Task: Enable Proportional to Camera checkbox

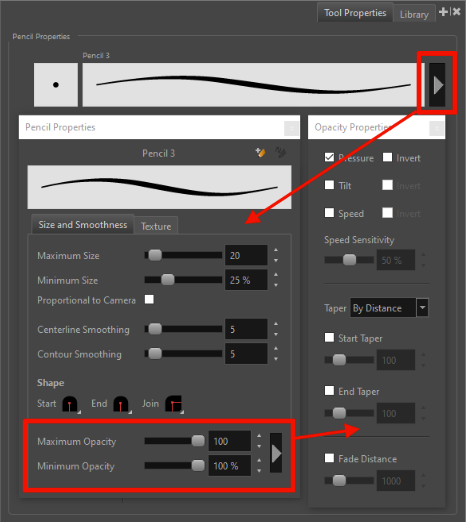Action: [x=149, y=299]
